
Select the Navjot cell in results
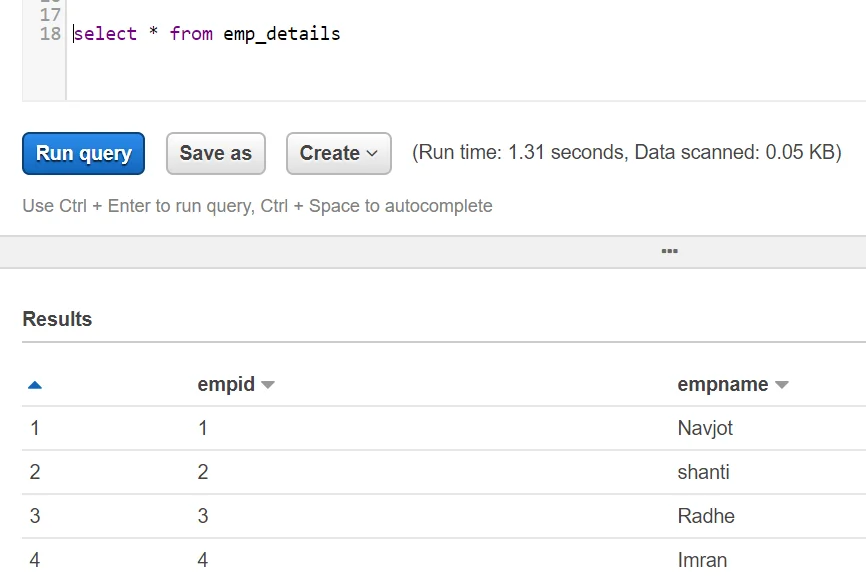click(705, 428)
